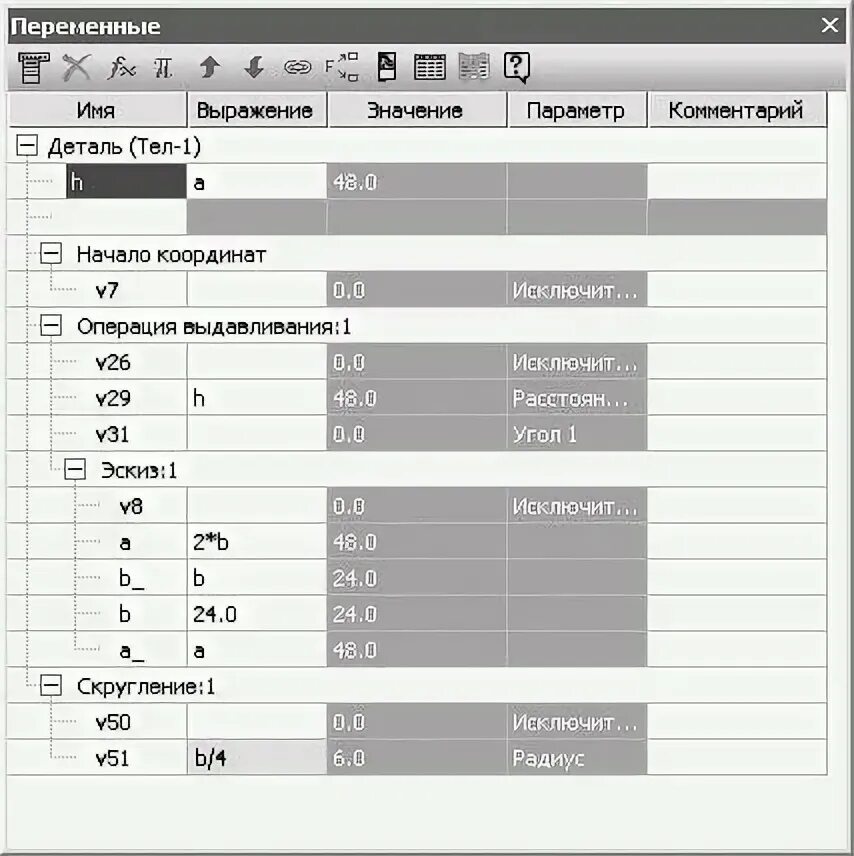Click expression 24.0 of variable b
This screenshot has width=854, height=856.
(x=257, y=614)
